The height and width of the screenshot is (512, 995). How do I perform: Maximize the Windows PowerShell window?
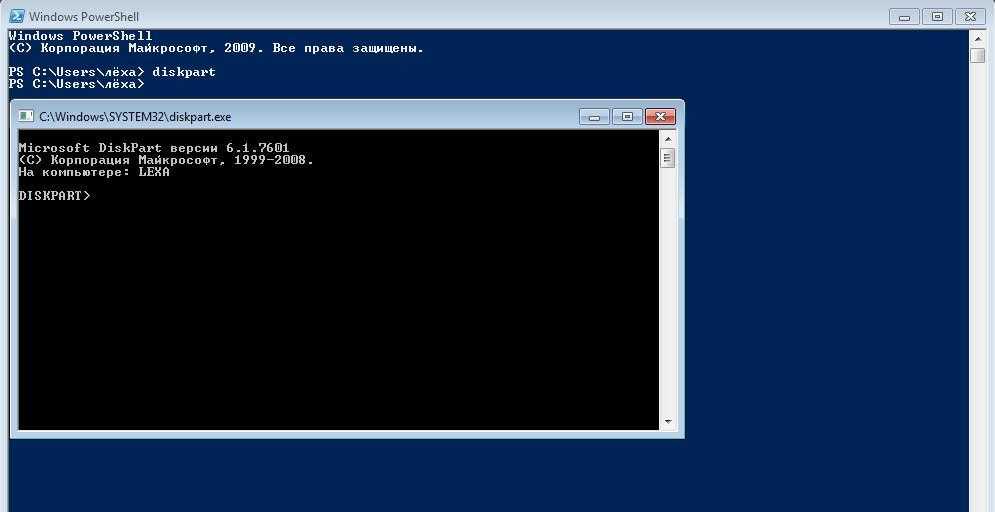[x=937, y=16]
